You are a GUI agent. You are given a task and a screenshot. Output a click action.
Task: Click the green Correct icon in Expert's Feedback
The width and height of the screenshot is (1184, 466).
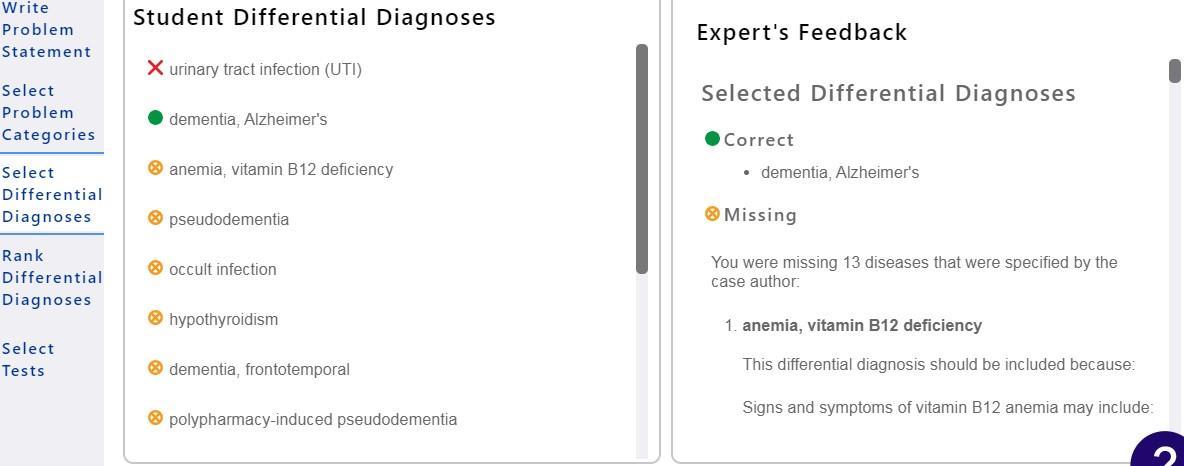point(712,139)
